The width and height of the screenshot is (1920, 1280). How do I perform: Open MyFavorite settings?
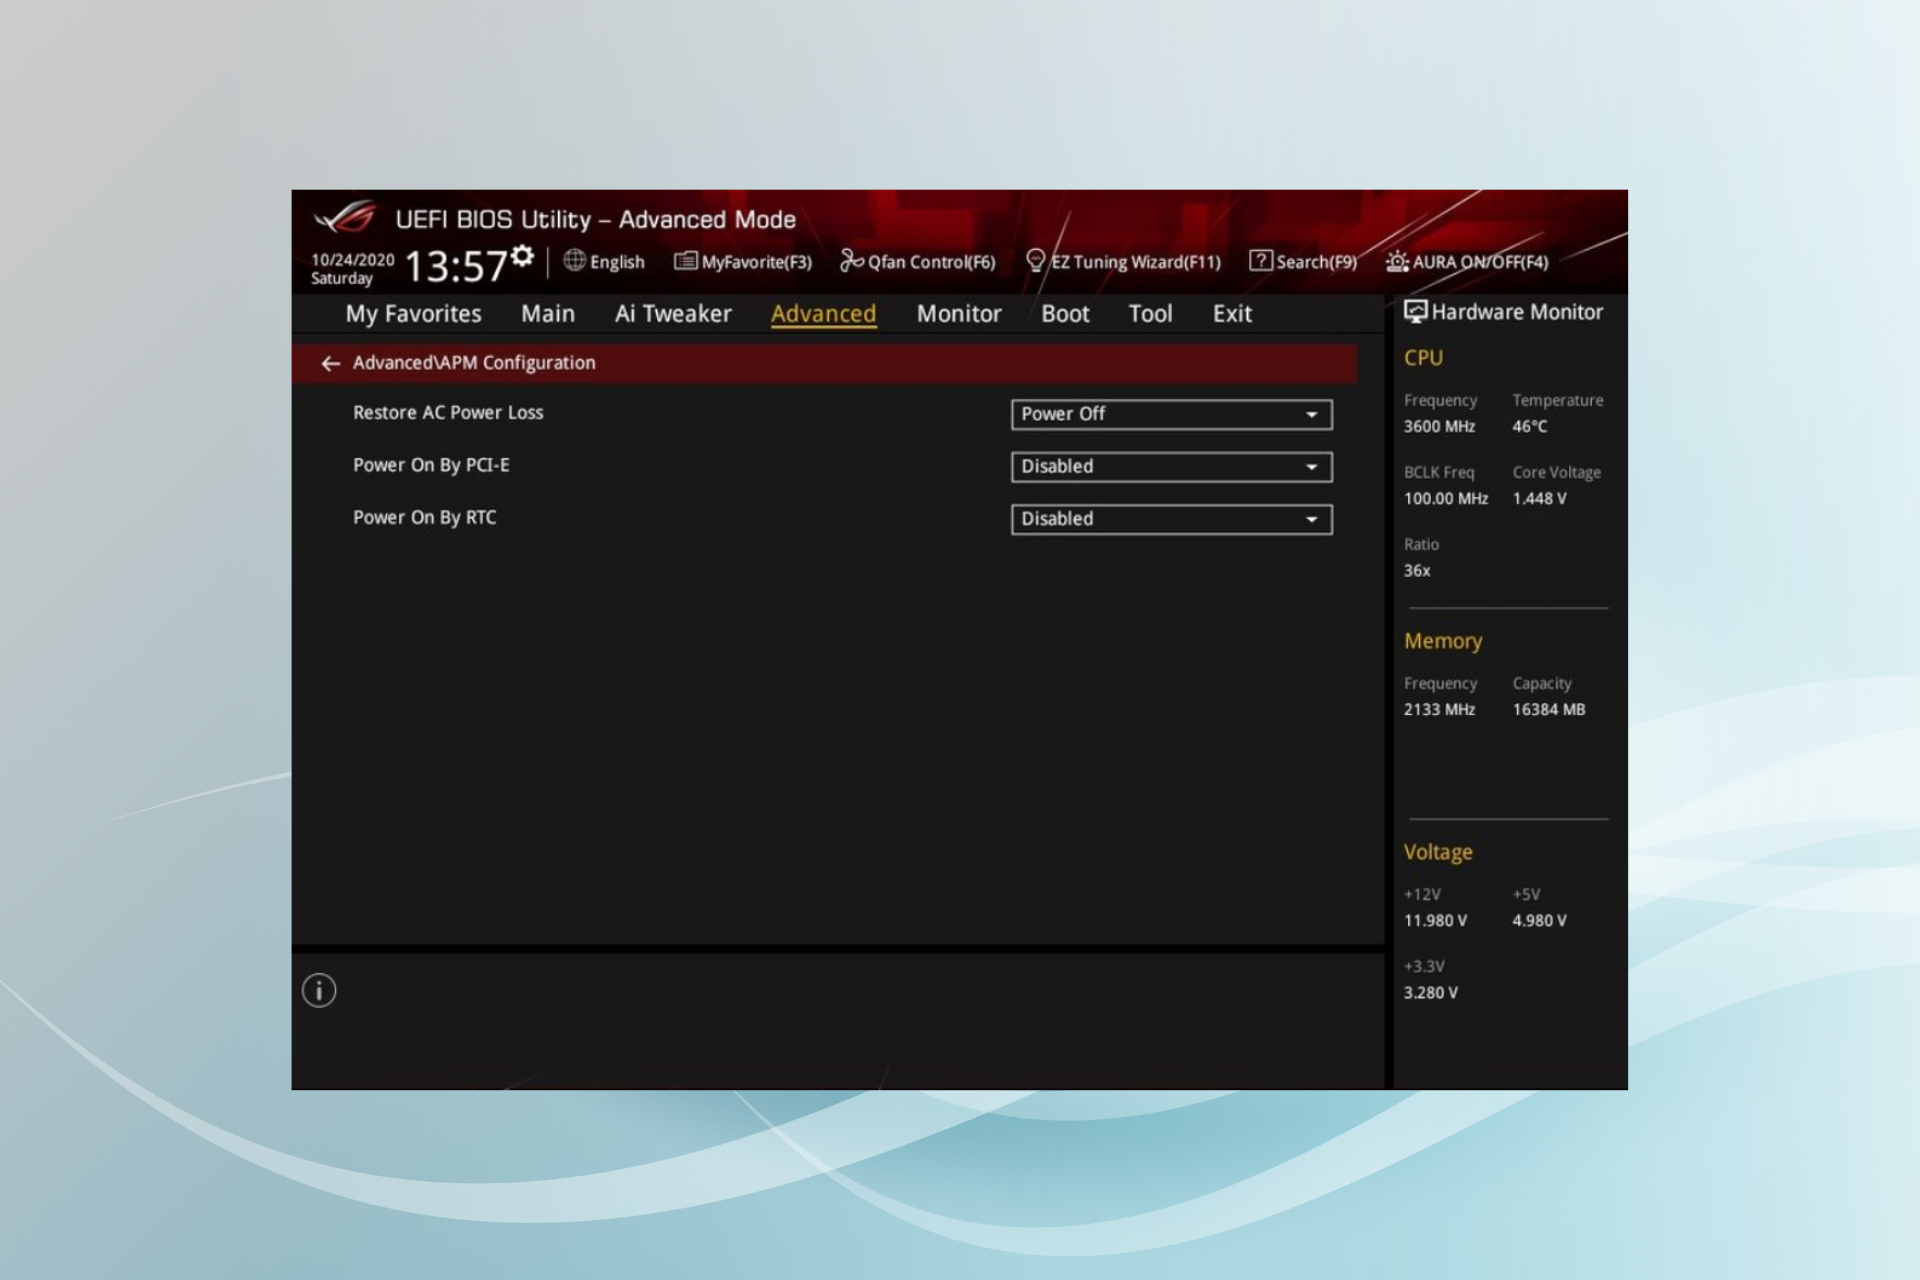743,261
